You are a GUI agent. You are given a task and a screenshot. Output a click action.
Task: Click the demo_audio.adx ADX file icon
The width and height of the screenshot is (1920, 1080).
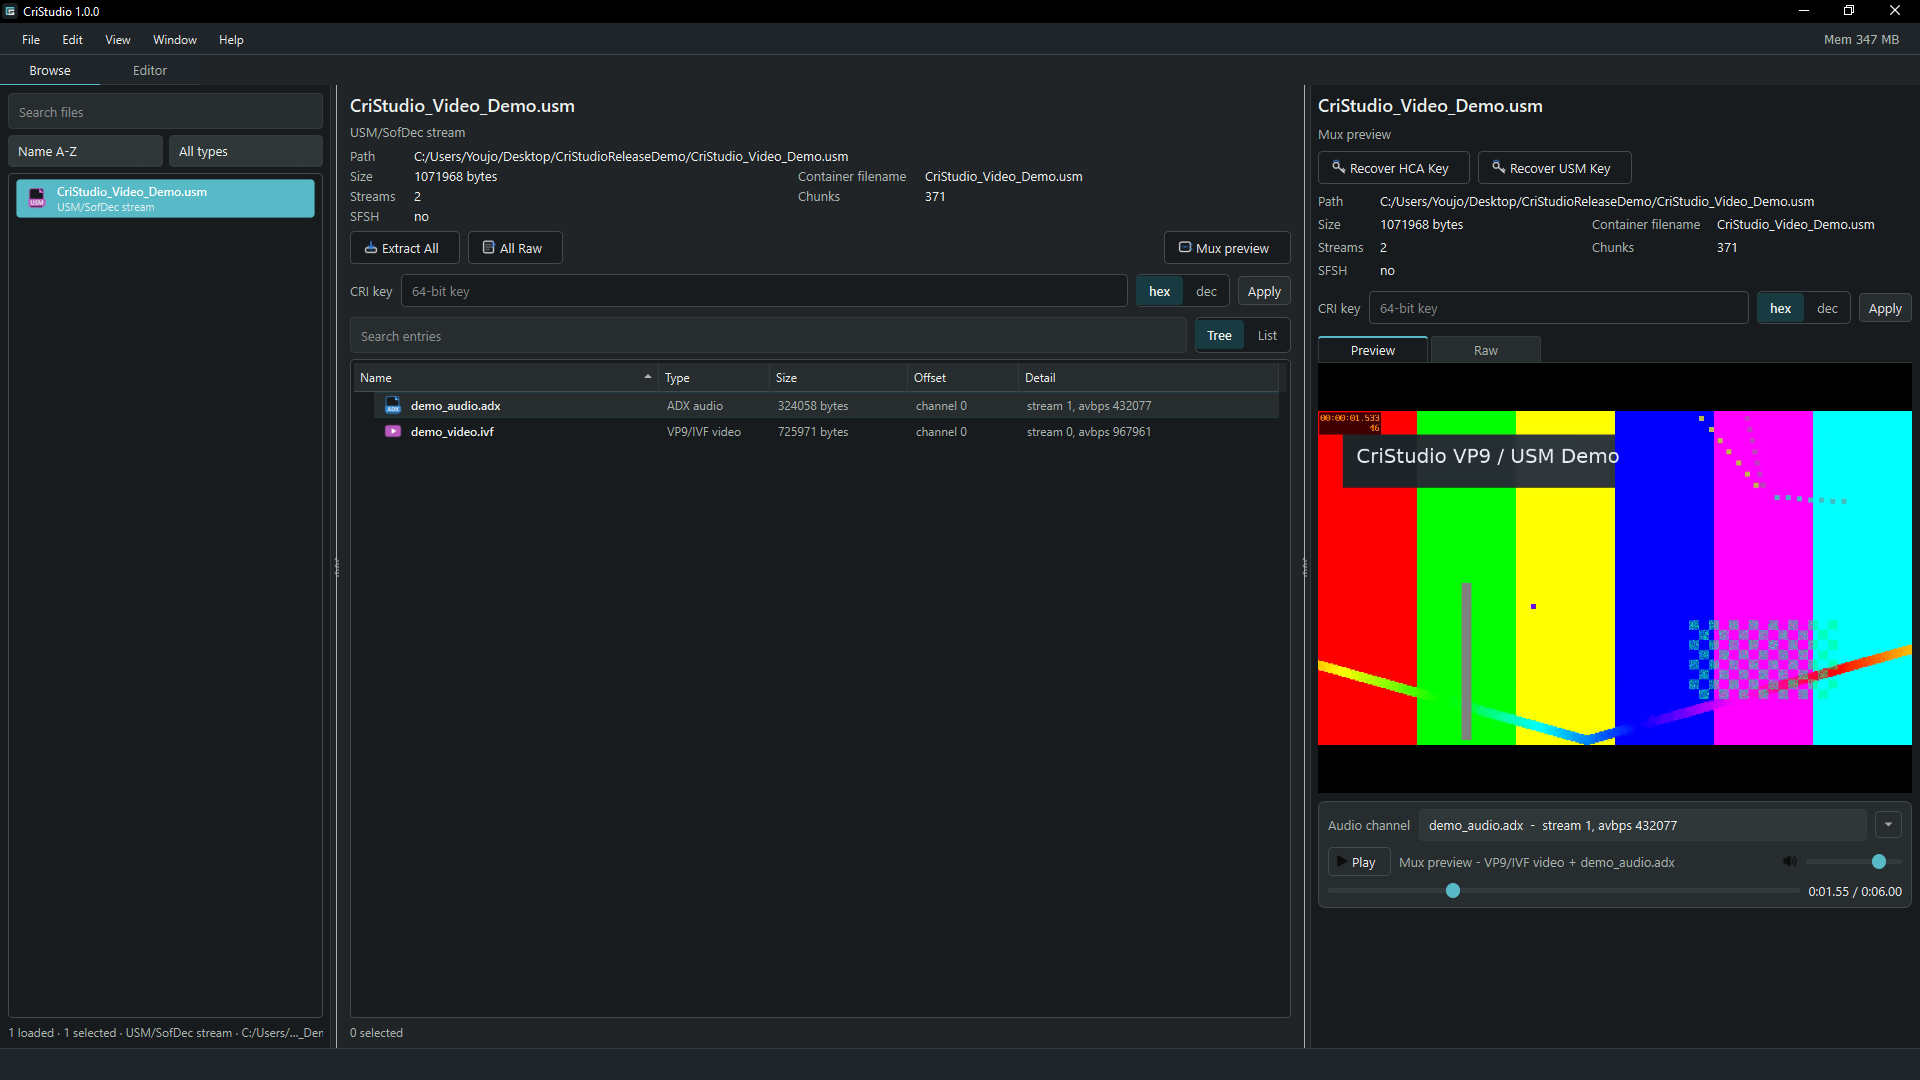(x=393, y=405)
